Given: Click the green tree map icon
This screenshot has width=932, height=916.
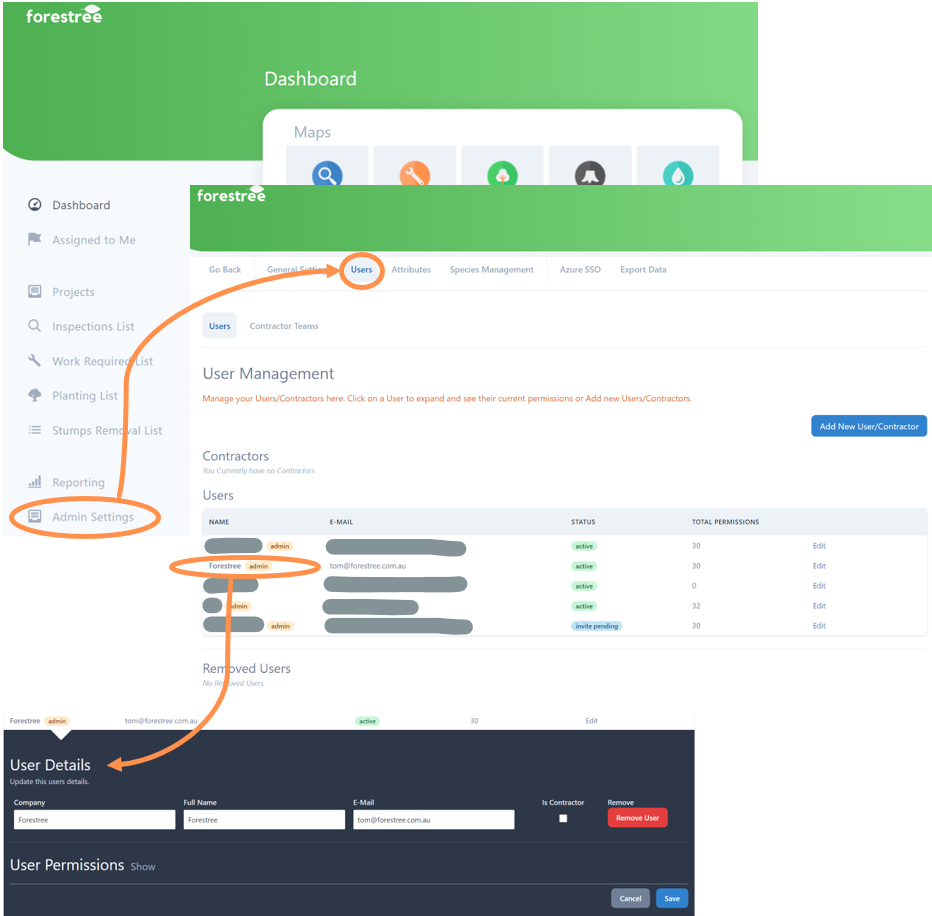Looking at the screenshot, I should (x=502, y=172).
